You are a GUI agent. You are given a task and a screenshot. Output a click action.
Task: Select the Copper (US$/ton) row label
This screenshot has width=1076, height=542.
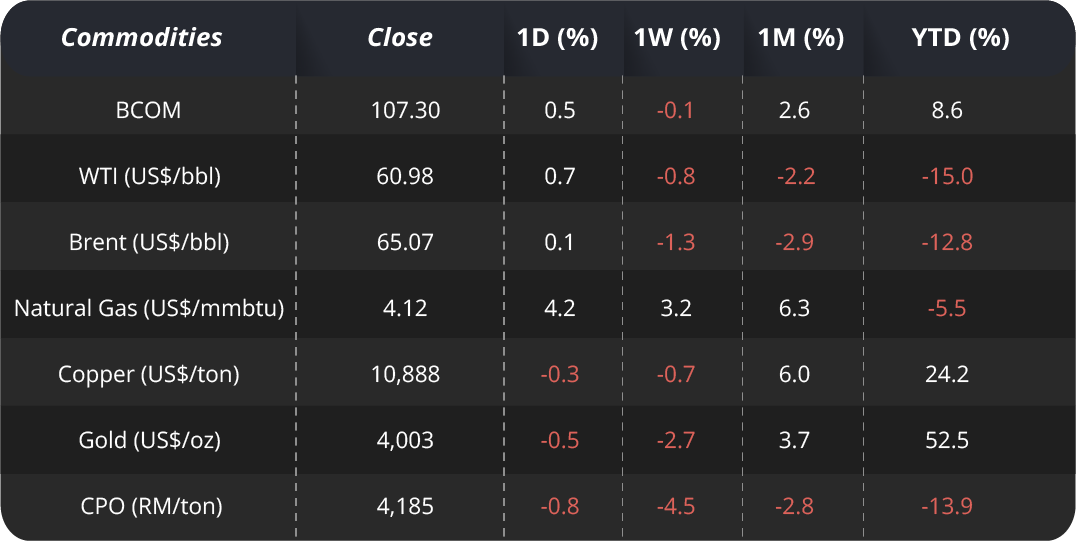(149, 374)
